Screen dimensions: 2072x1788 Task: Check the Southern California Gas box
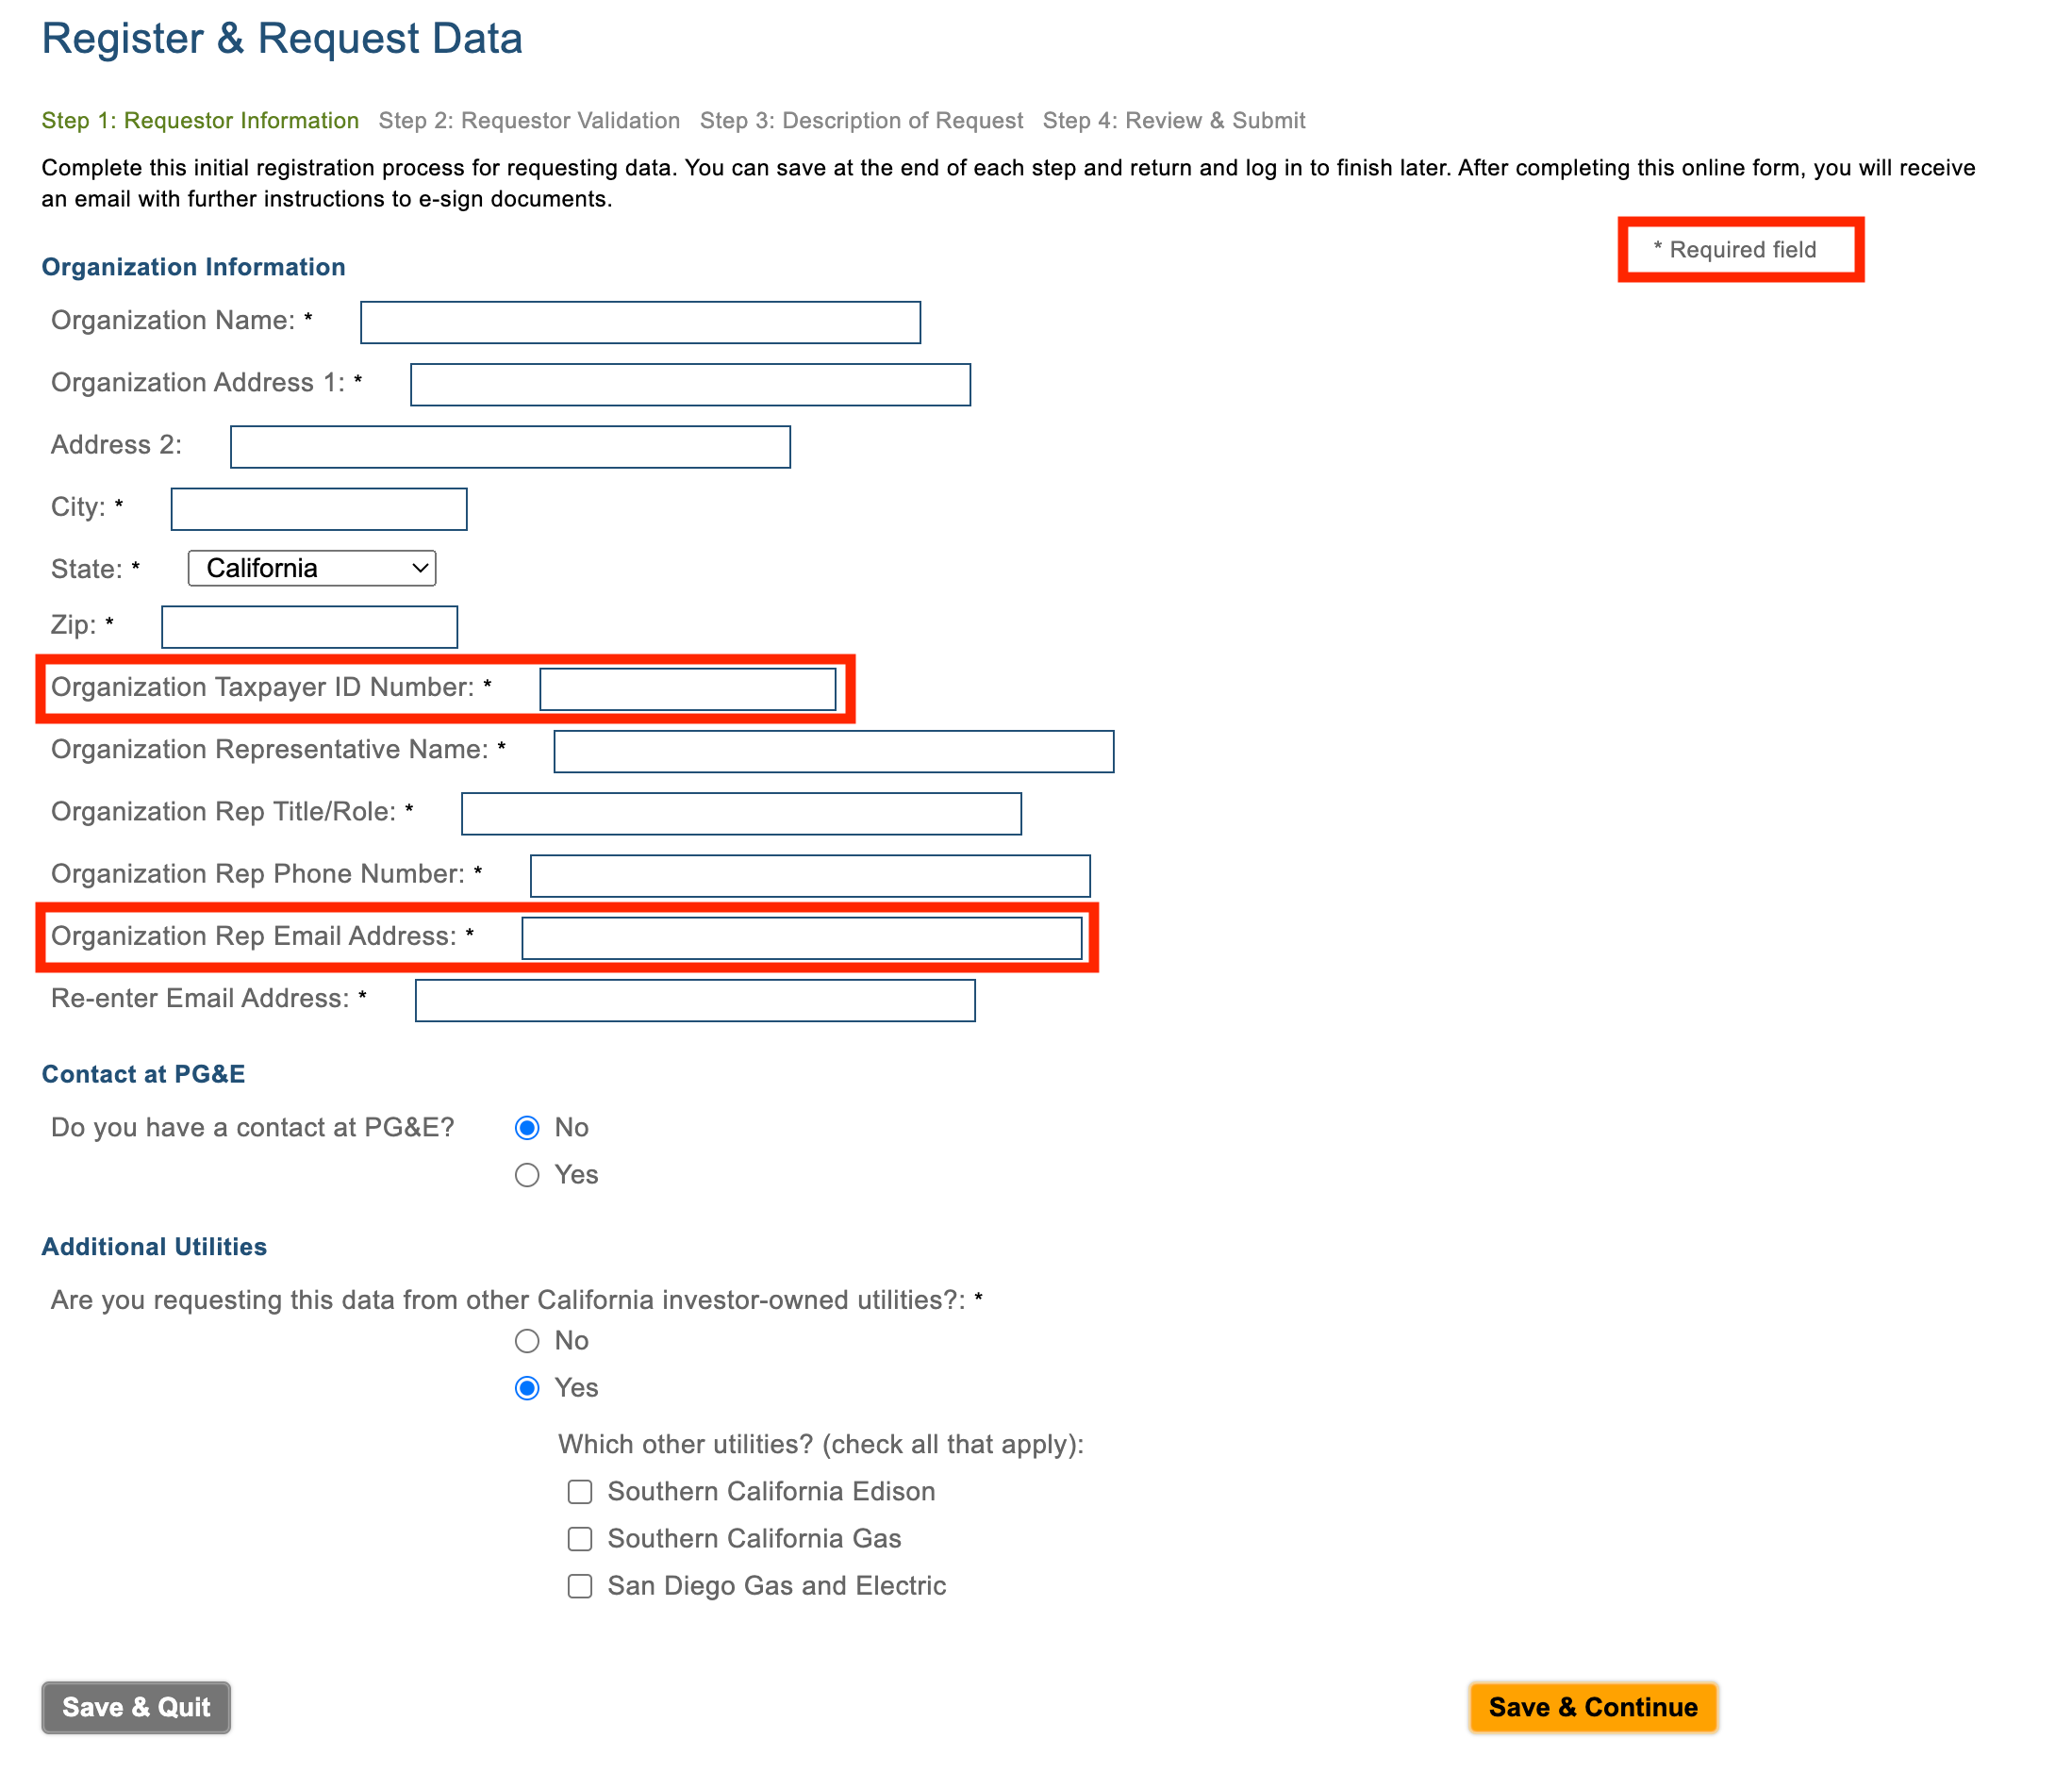[x=580, y=1539]
